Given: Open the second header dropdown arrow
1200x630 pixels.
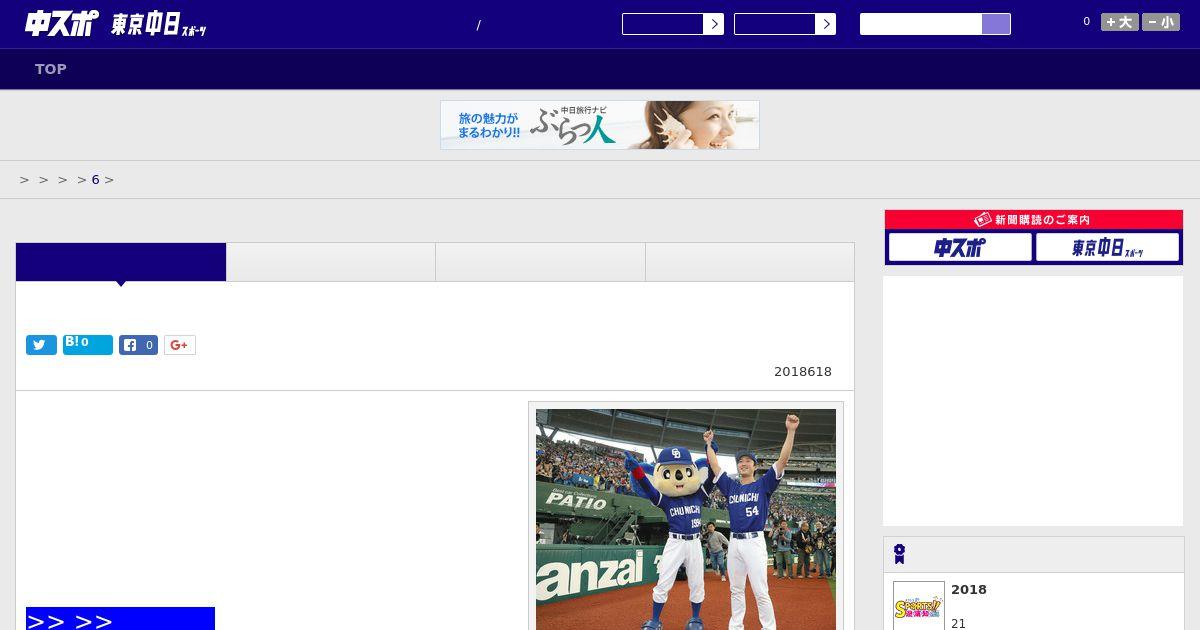Looking at the screenshot, I should coord(825,24).
